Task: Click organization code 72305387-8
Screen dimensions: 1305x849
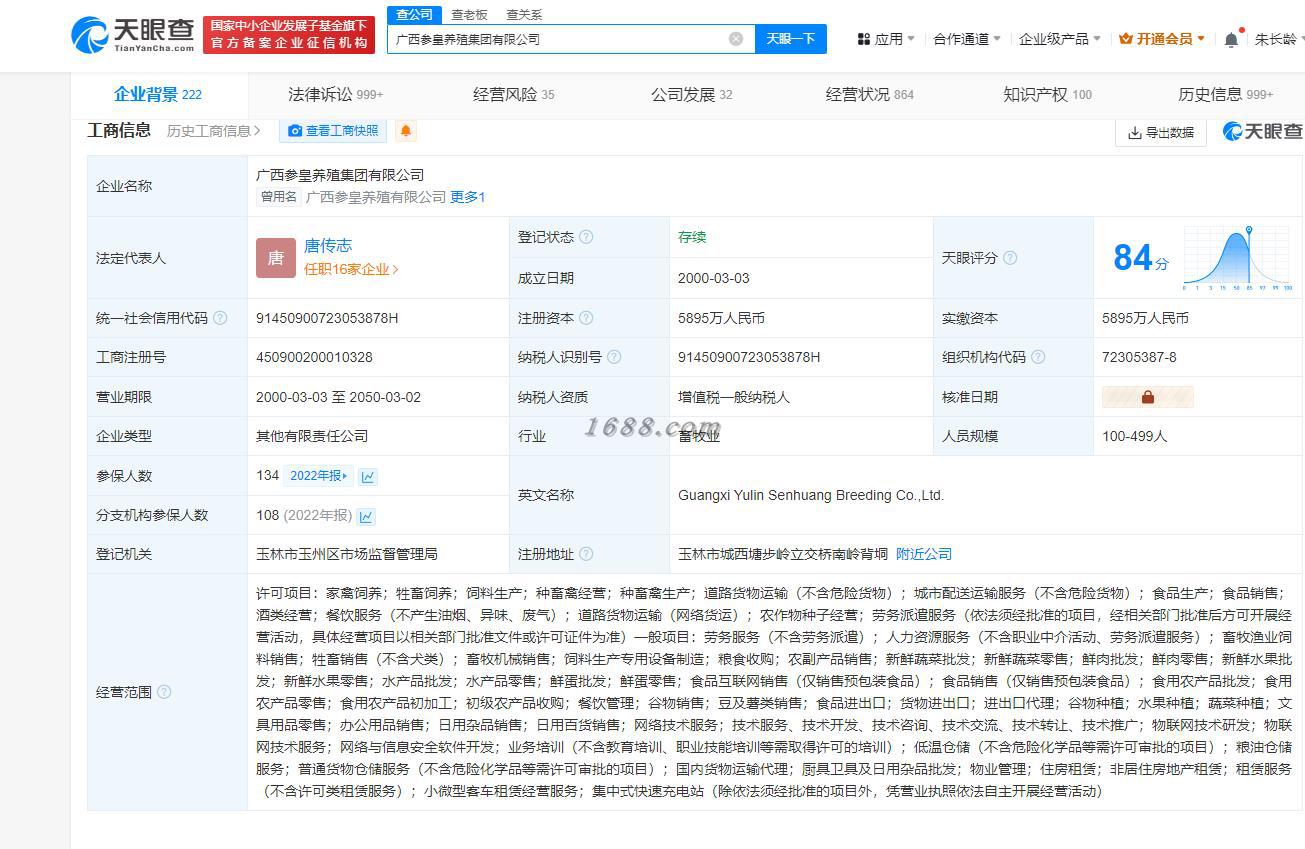Action: point(1139,357)
